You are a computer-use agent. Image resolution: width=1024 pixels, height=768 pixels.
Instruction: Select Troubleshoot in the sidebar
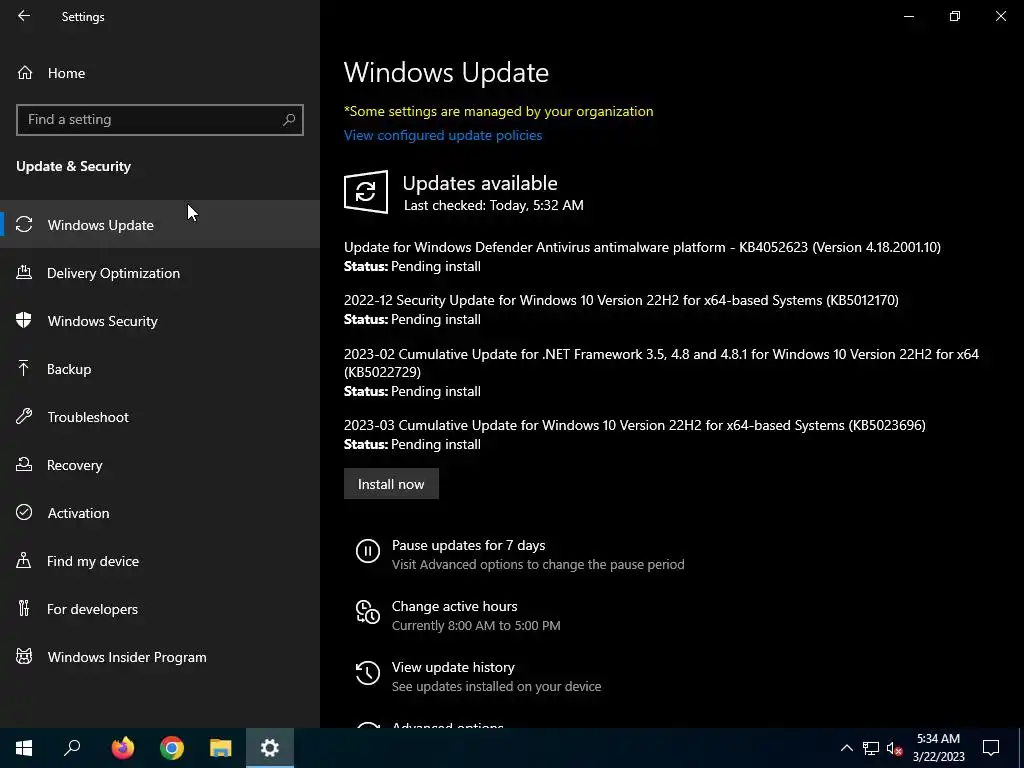point(160,417)
